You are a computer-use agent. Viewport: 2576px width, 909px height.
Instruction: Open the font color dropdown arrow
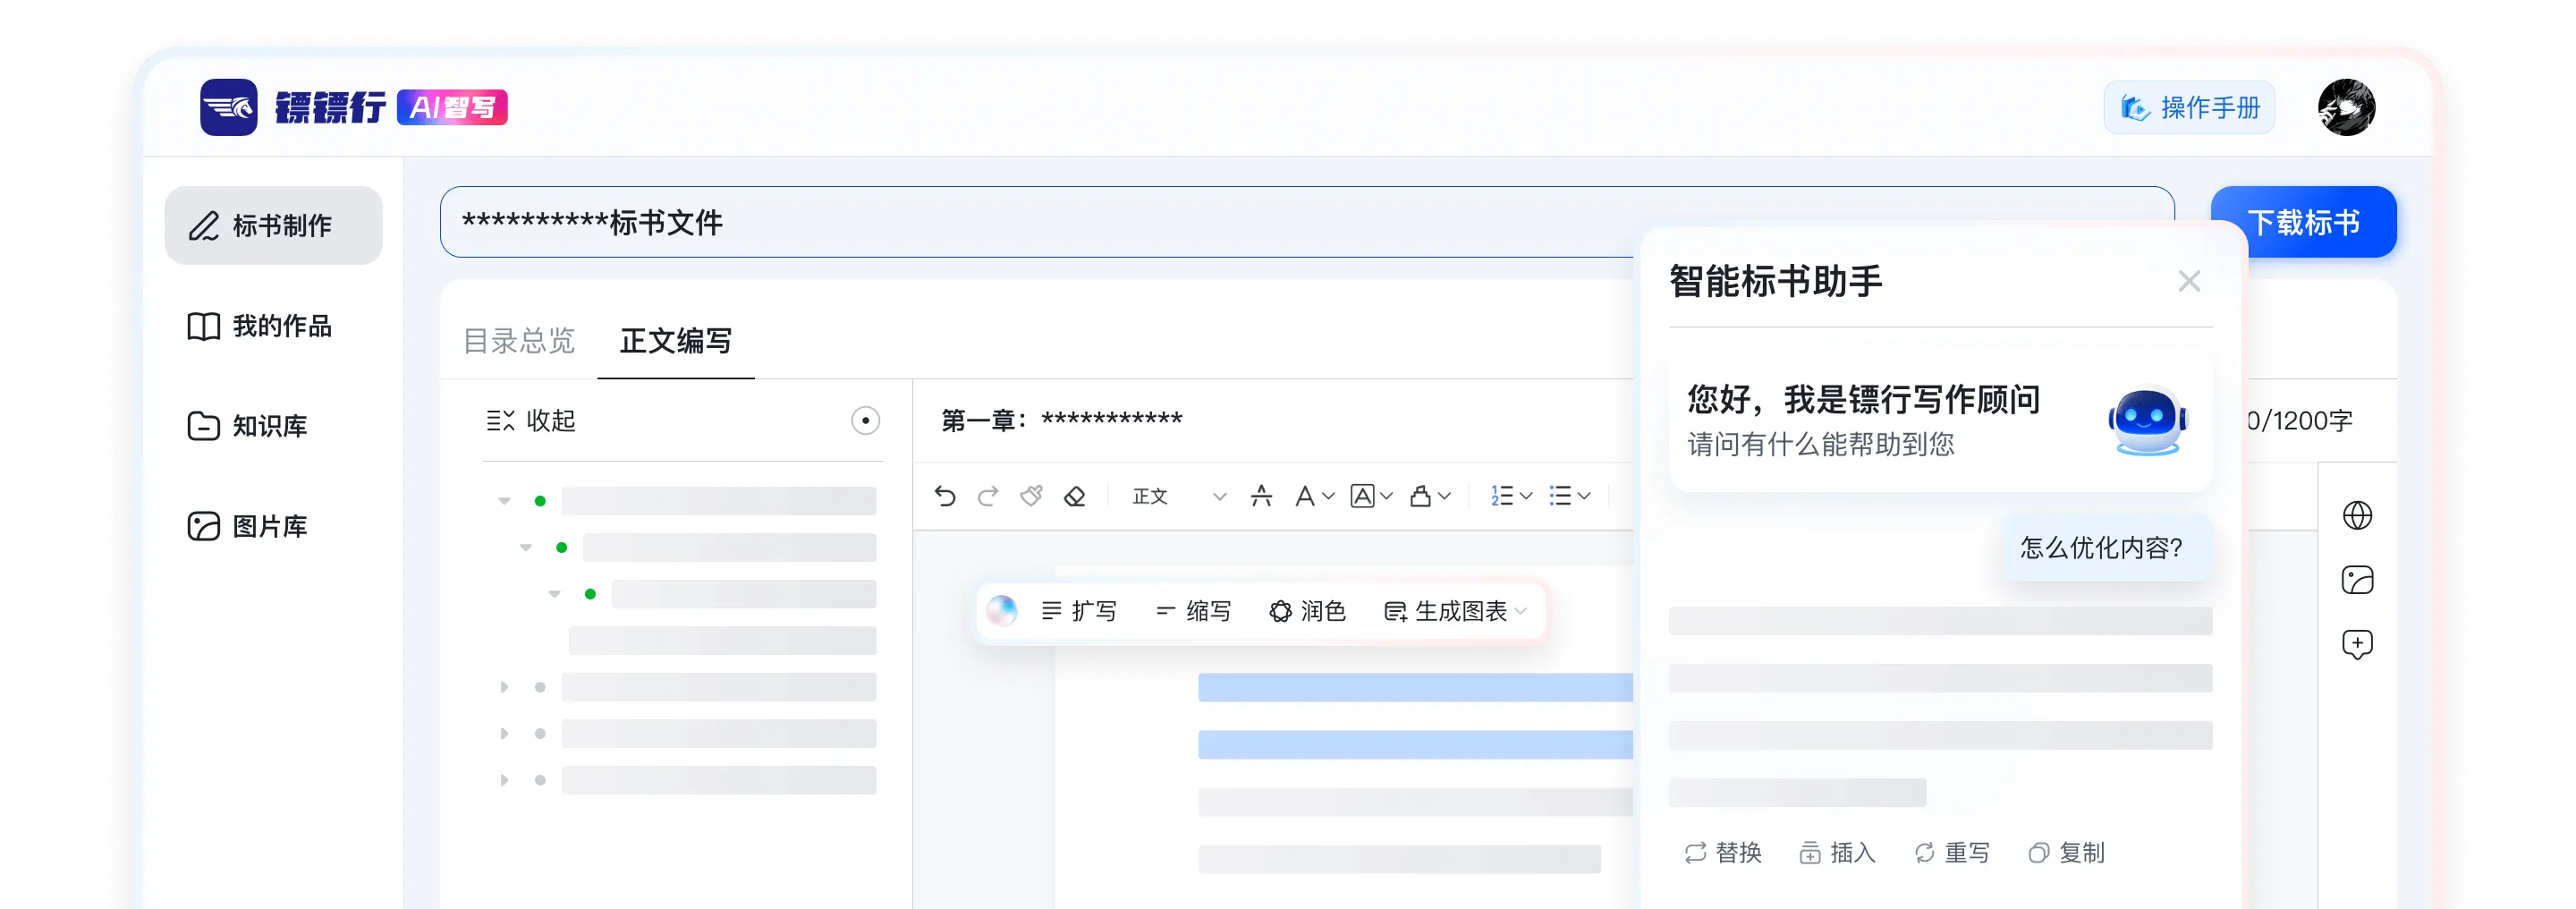tap(1328, 496)
